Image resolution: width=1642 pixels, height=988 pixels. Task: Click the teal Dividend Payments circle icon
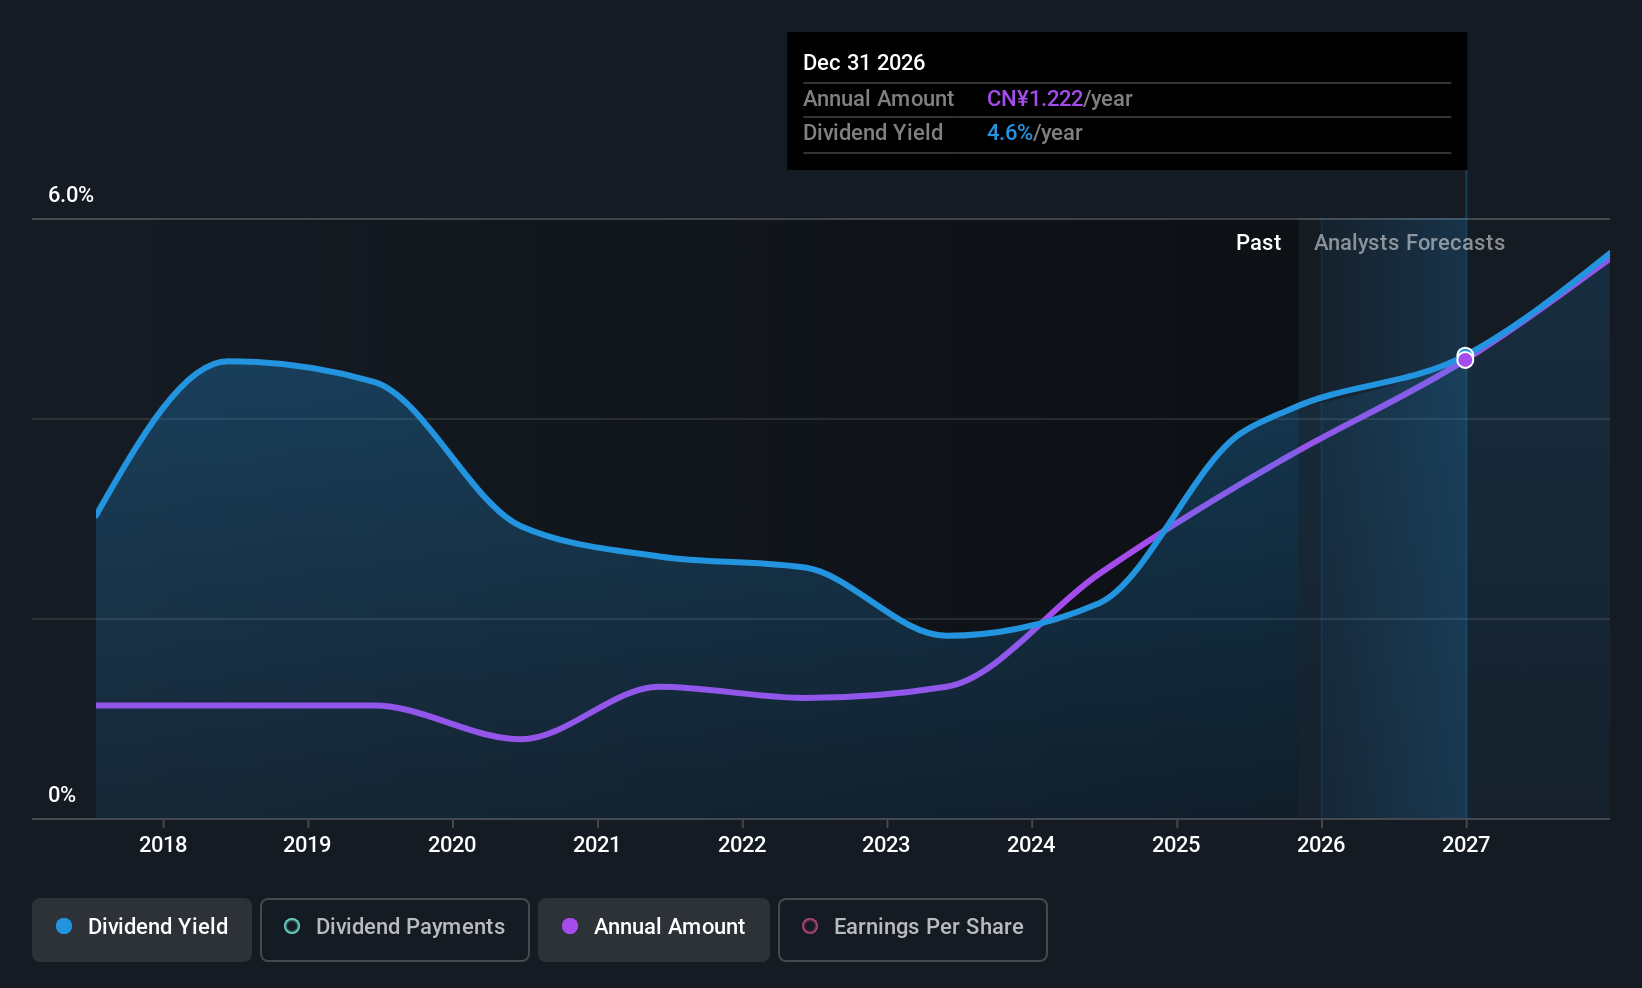click(x=291, y=927)
